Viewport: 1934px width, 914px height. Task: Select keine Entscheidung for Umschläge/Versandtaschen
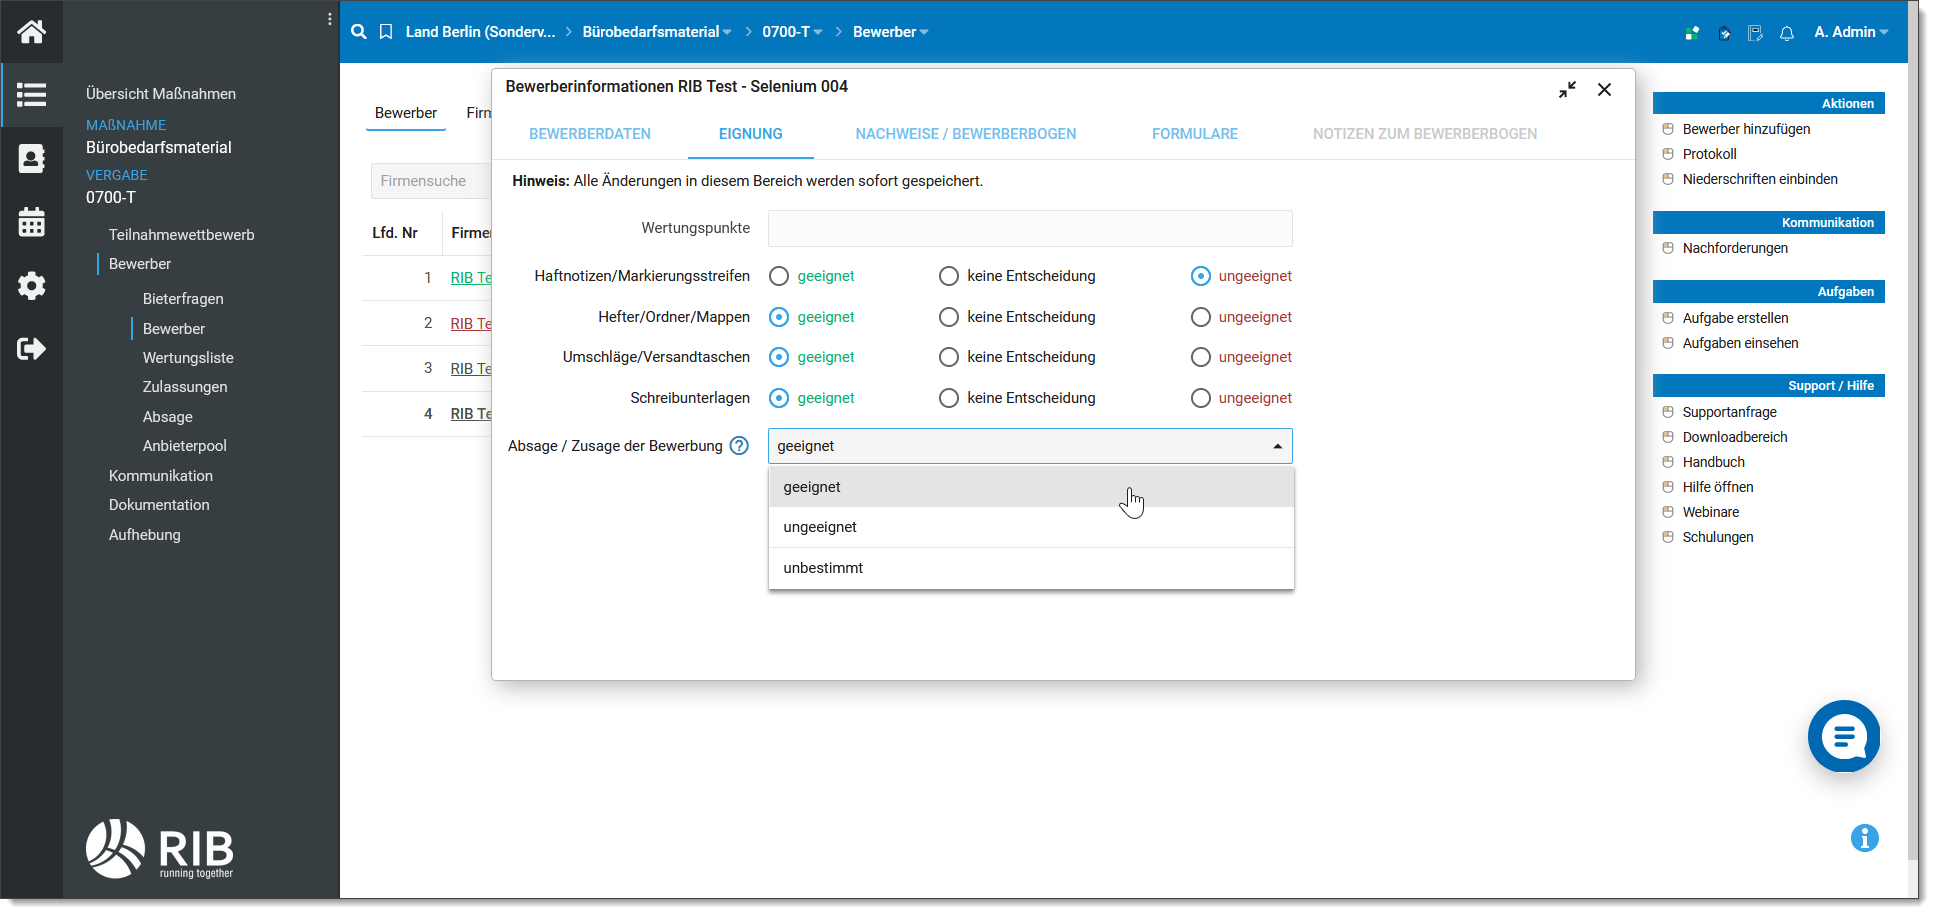tap(949, 357)
